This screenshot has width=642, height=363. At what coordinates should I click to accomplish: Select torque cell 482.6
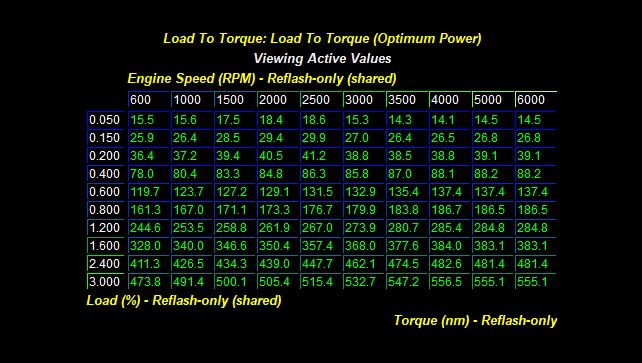click(x=450, y=264)
